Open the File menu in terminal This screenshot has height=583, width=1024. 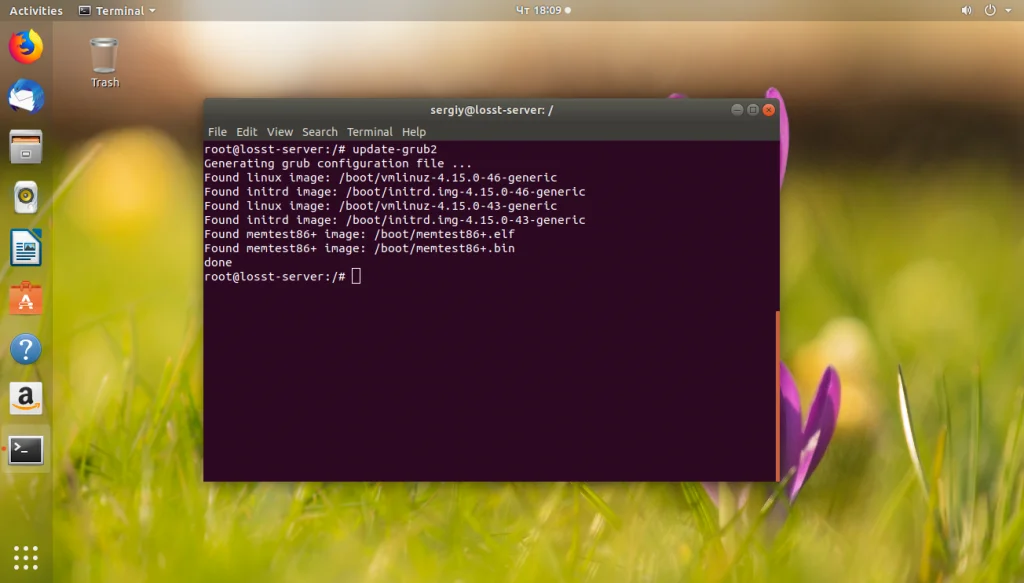[x=217, y=132]
